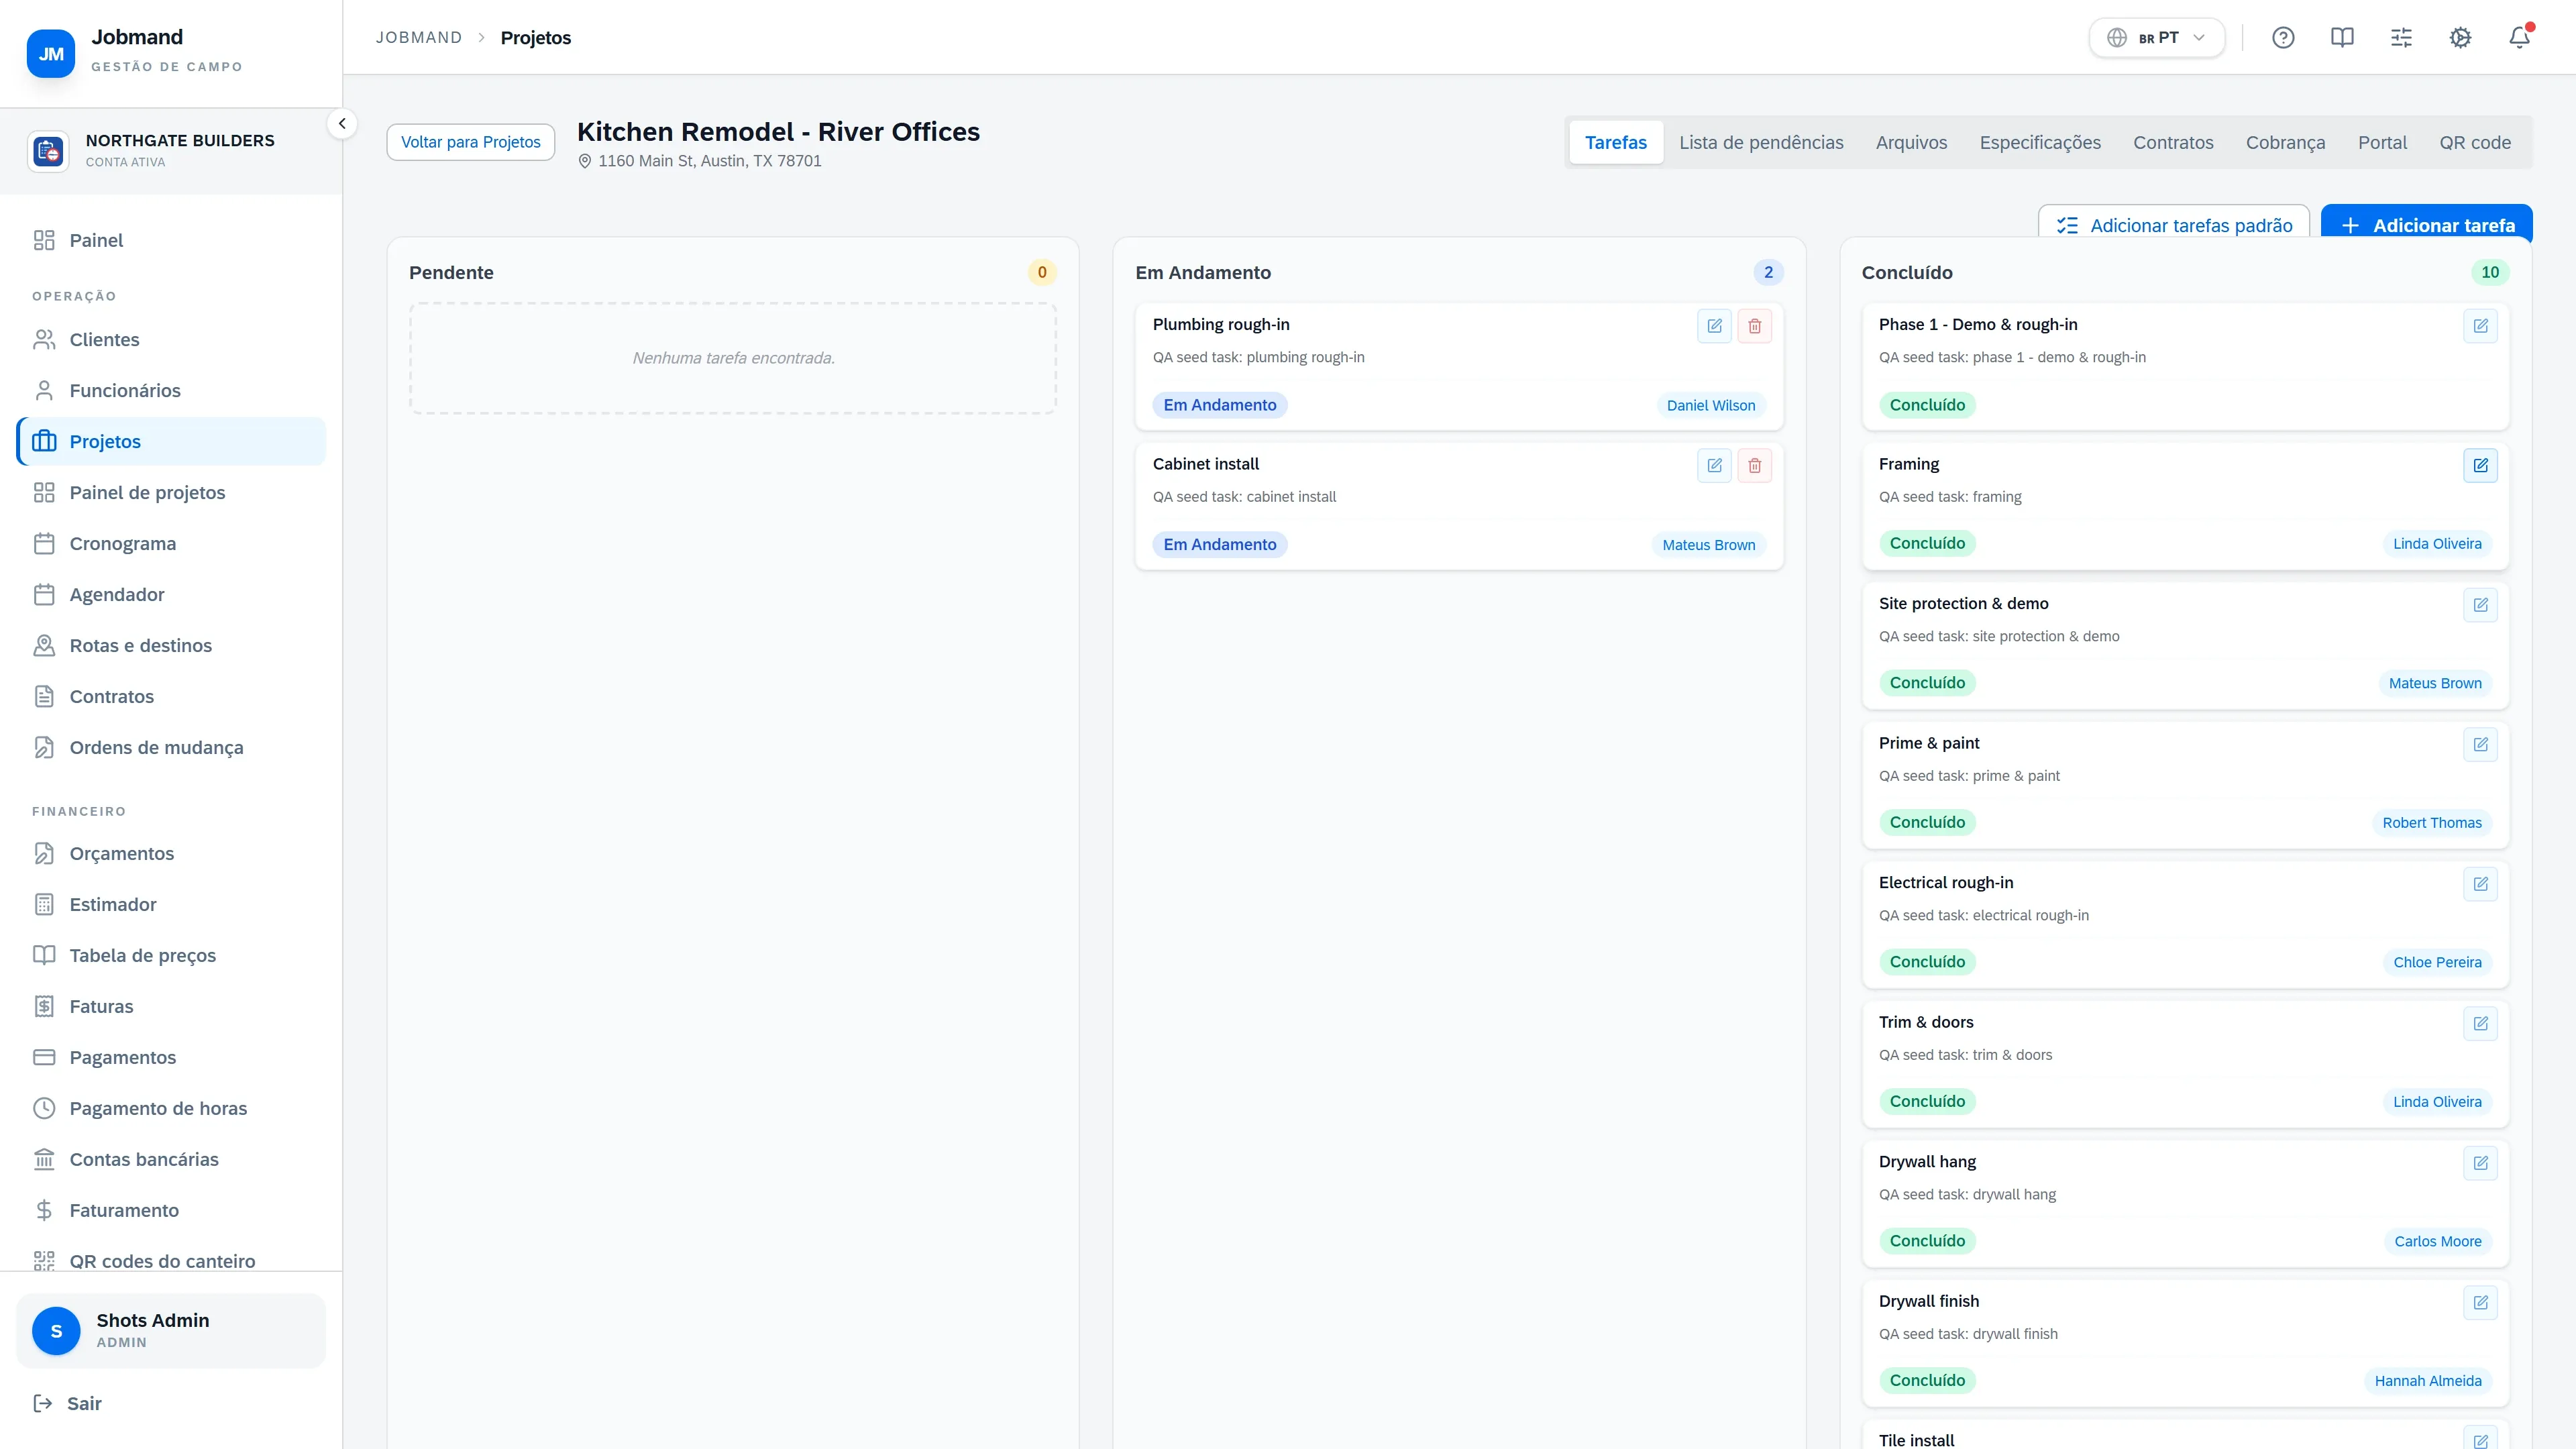Image resolution: width=2576 pixels, height=1449 pixels.
Task: Edit the Trim & doors task
Action: (x=2480, y=1023)
